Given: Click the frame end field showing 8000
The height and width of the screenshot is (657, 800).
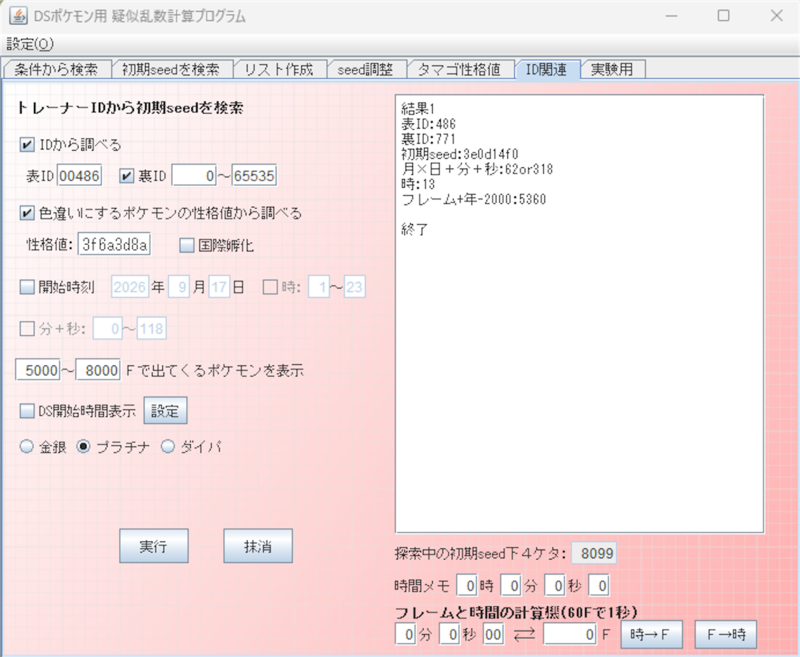Looking at the screenshot, I should click(98, 370).
